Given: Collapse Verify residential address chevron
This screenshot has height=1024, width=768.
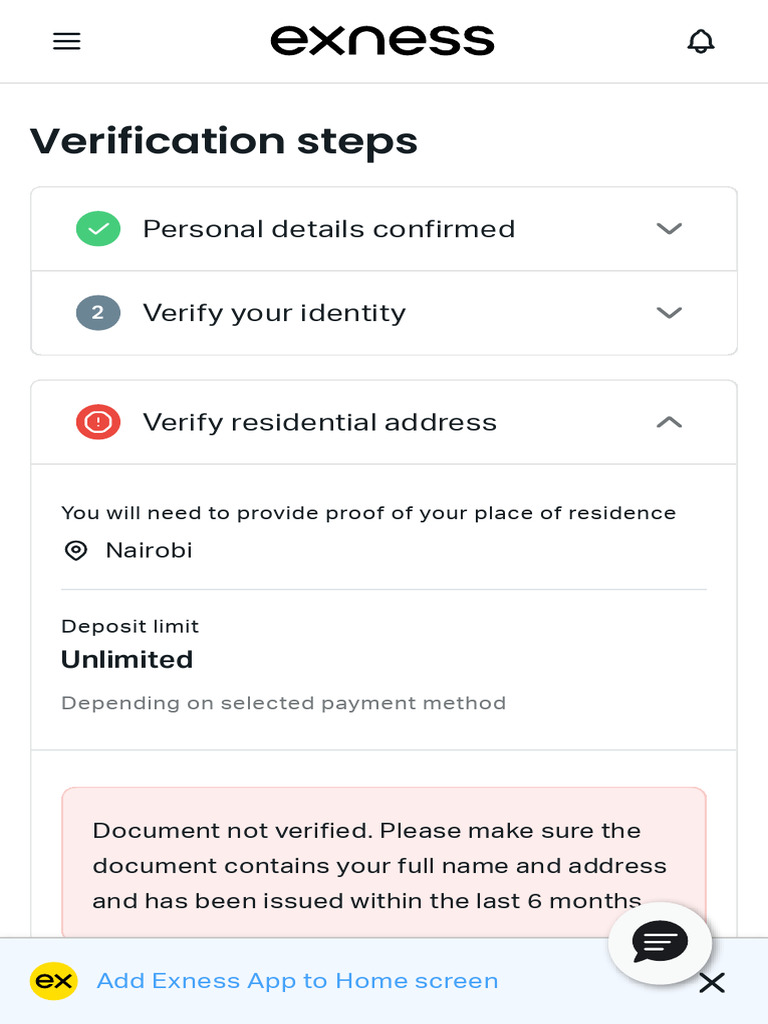Looking at the screenshot, I should (669, 422).
